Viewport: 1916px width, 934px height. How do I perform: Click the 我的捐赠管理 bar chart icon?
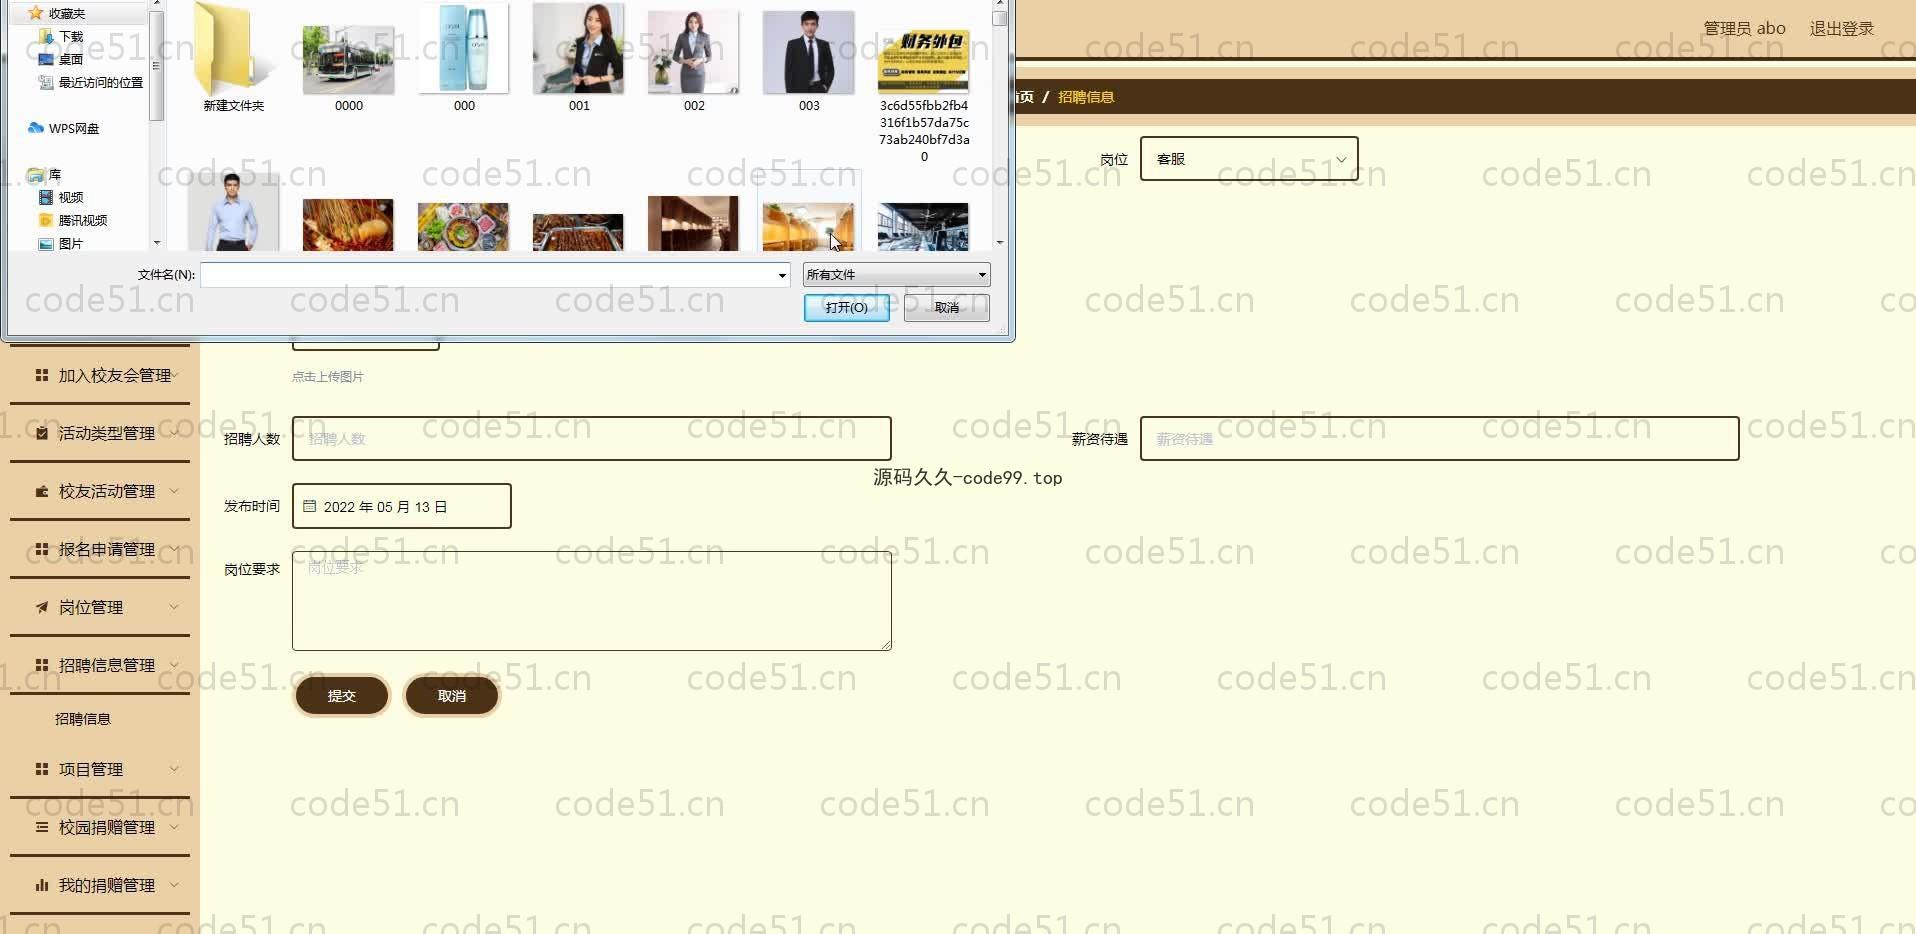tap(42, 885)
